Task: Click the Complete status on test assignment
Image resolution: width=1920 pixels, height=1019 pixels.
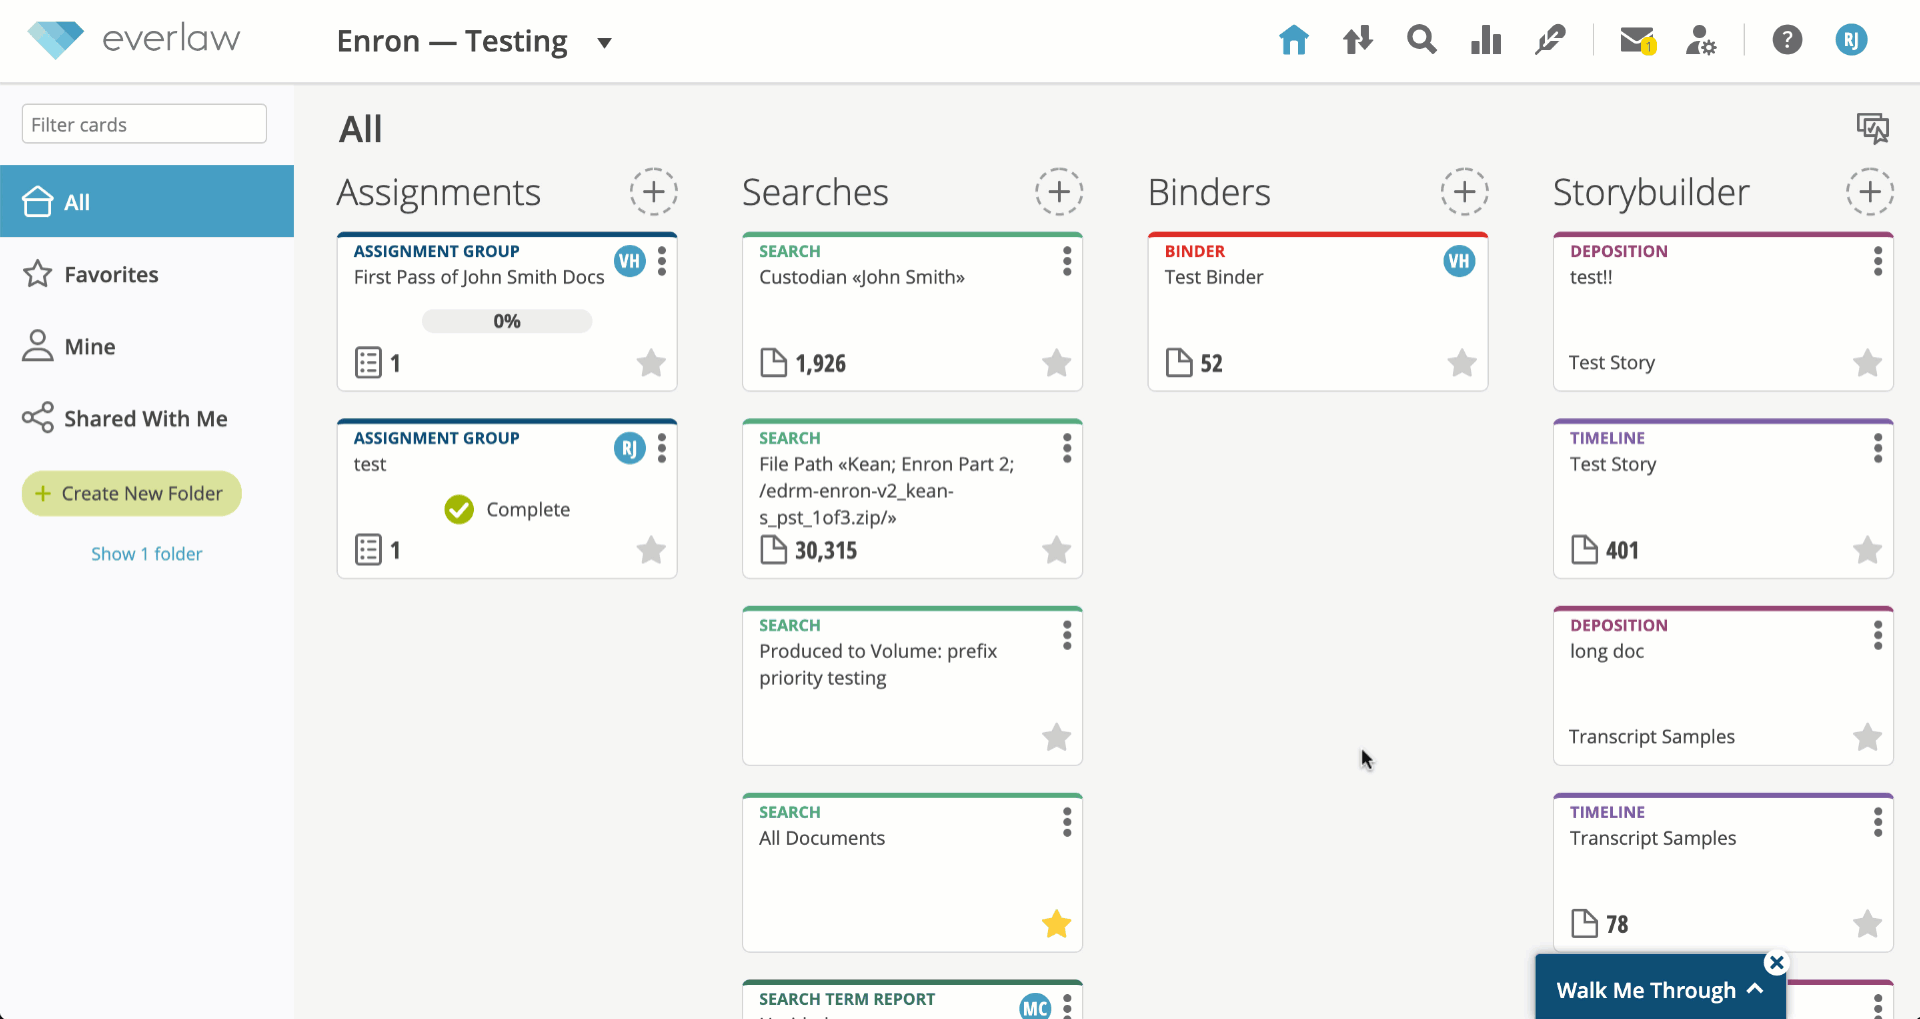Action: (x=507, y=509)
